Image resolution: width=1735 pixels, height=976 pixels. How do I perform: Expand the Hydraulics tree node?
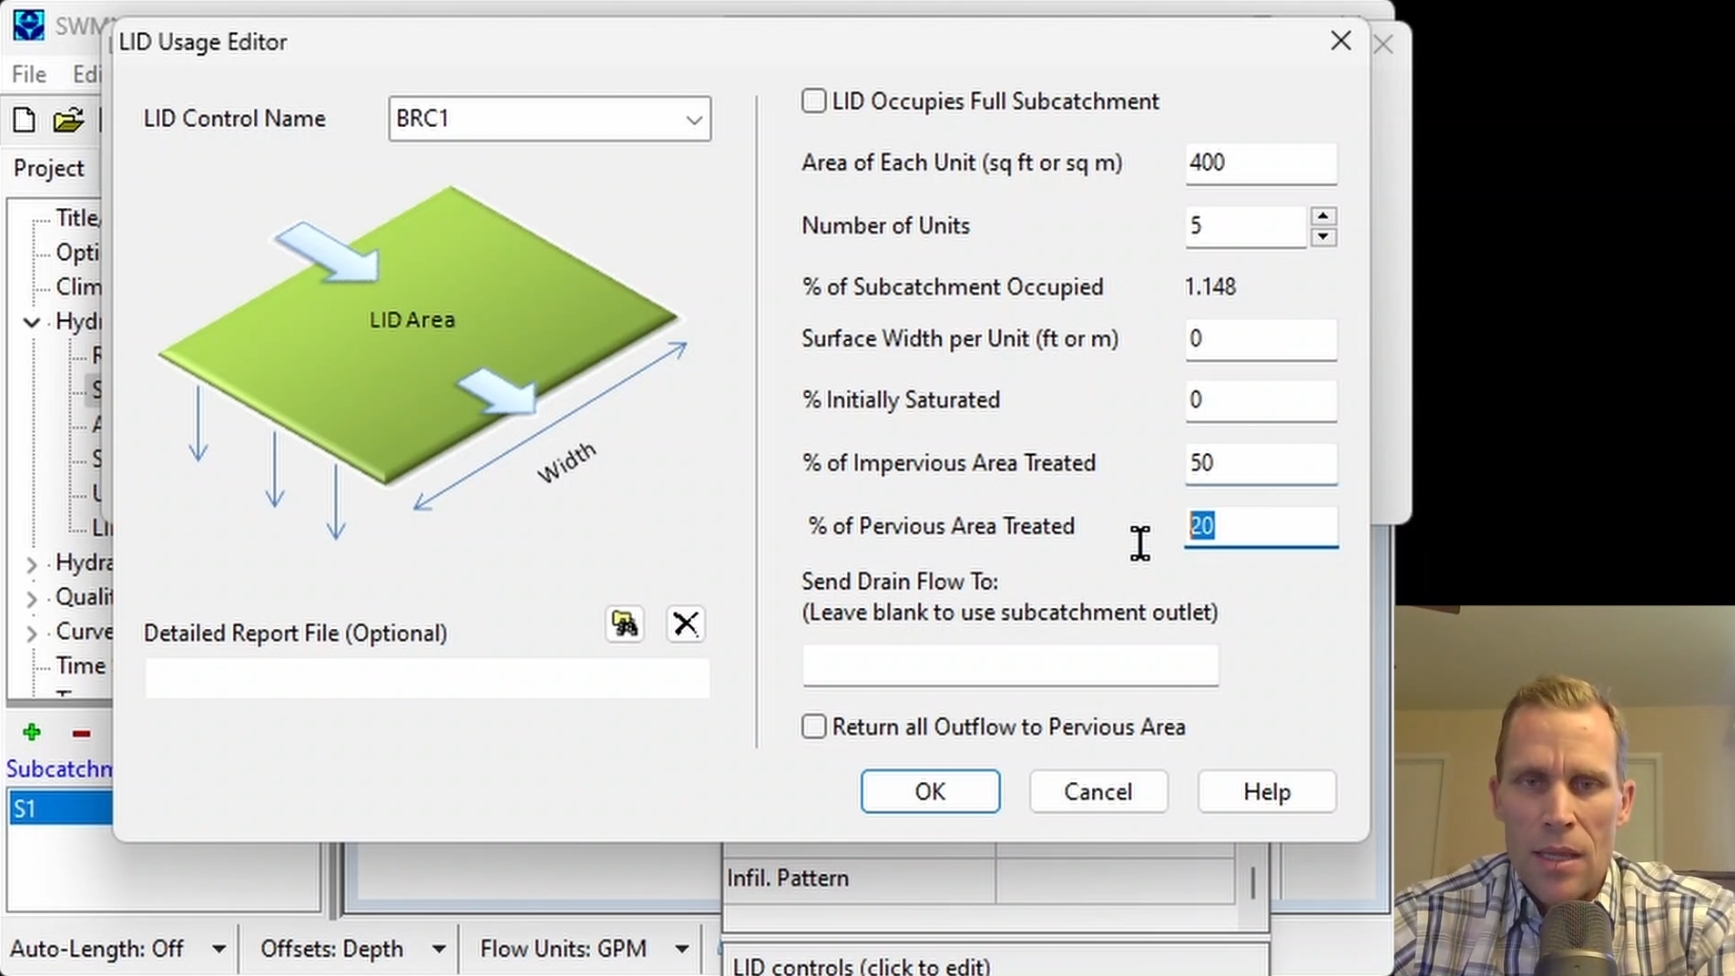coord(32,565)
